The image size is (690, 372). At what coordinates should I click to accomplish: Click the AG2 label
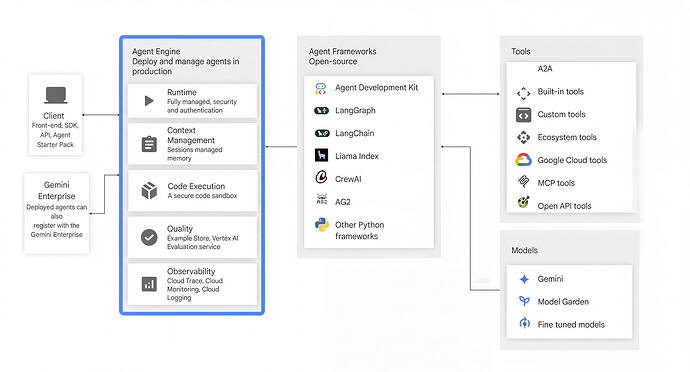[343, 202]
